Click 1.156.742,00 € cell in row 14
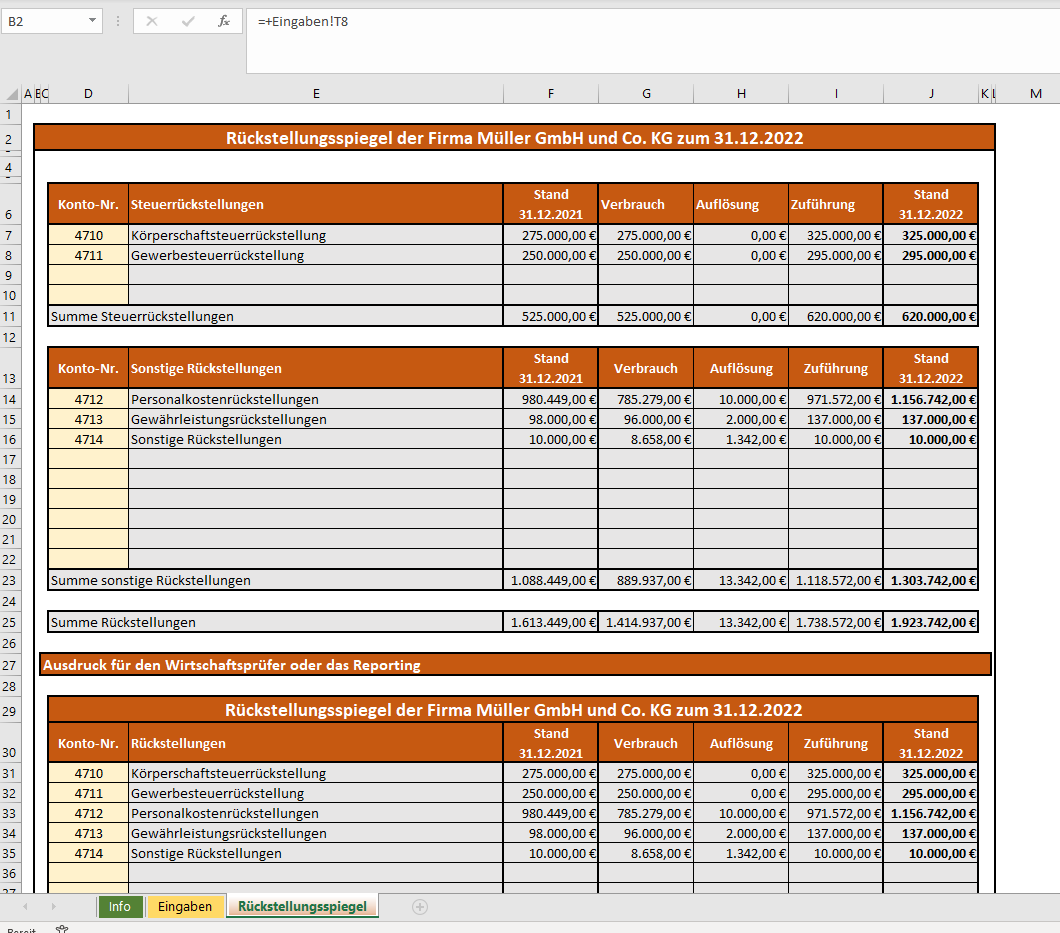This screenshot has height=933, width=1060. click(x=931, y=400)
